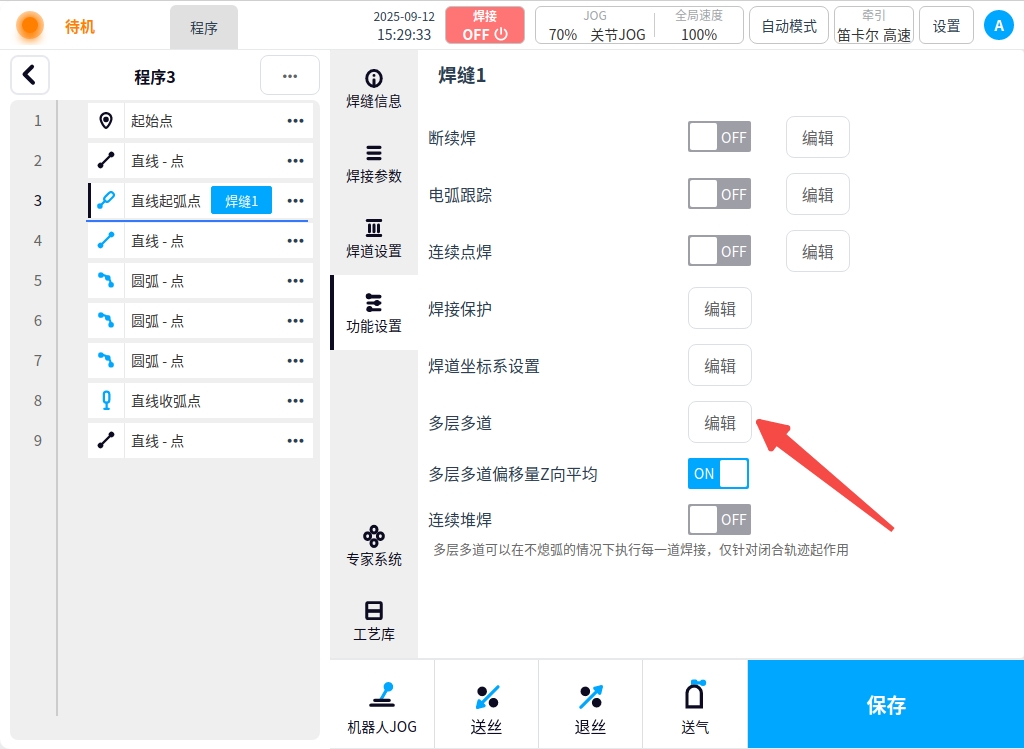The height and width of the screenshot is (749, 1024).
Task: Switch to the 程序 tab
Action: pos(204,28)
